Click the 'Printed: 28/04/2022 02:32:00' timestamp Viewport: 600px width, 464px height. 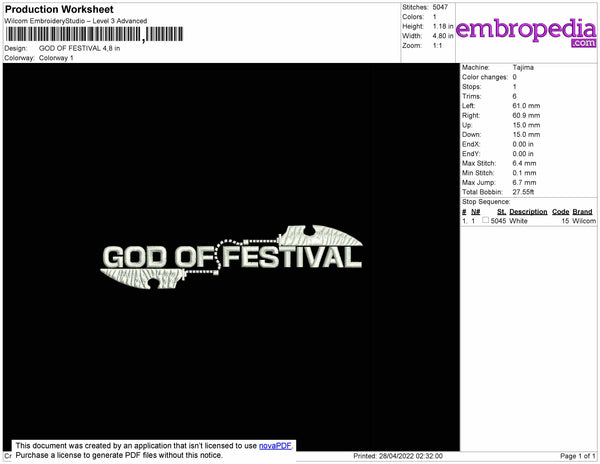[x=398, y=456]
